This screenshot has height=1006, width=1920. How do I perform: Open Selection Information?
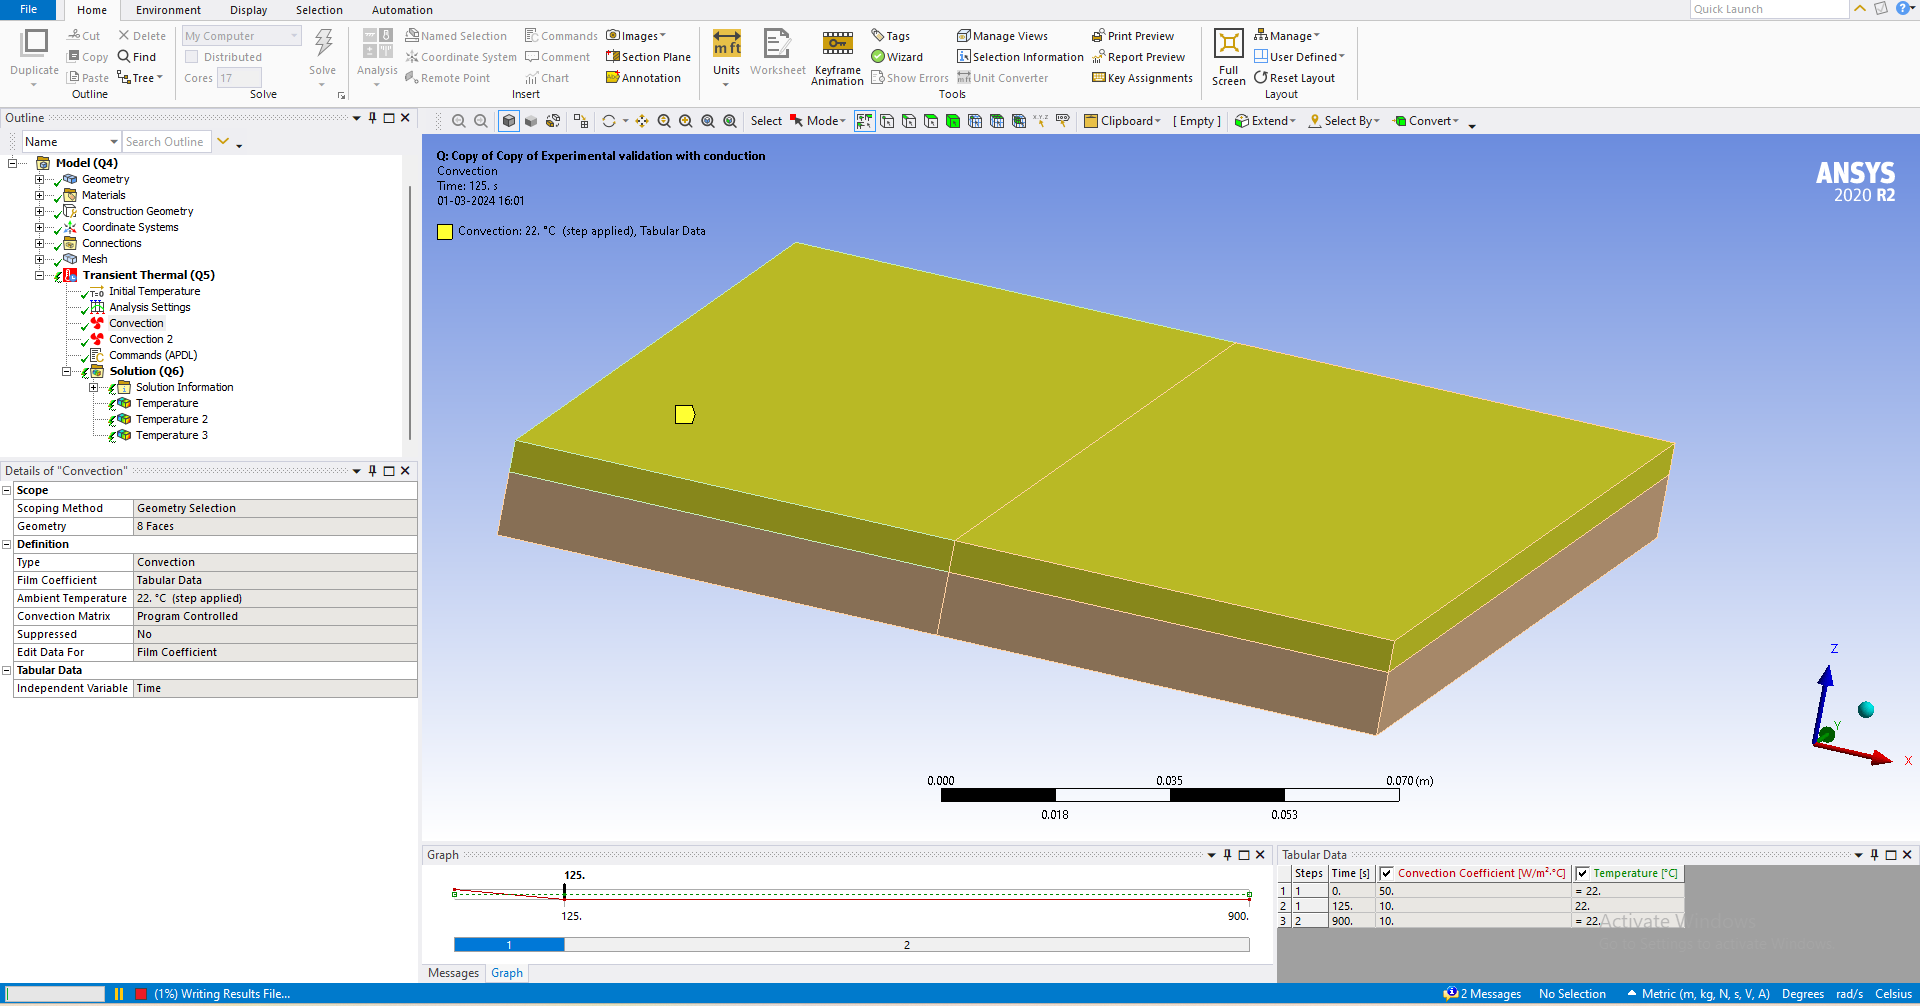pos(1020,57)
